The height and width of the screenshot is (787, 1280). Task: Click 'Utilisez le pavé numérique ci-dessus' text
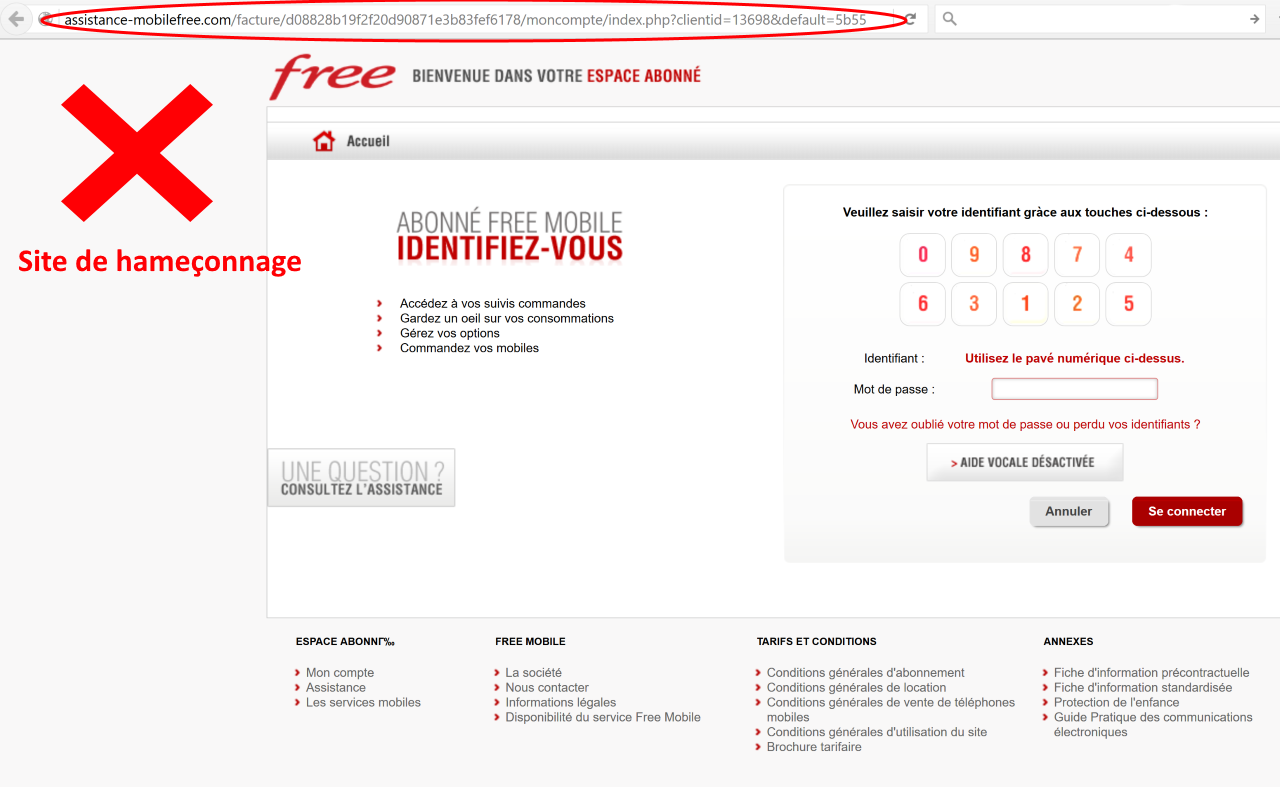pyautogui.click(x=1074, y=358)
